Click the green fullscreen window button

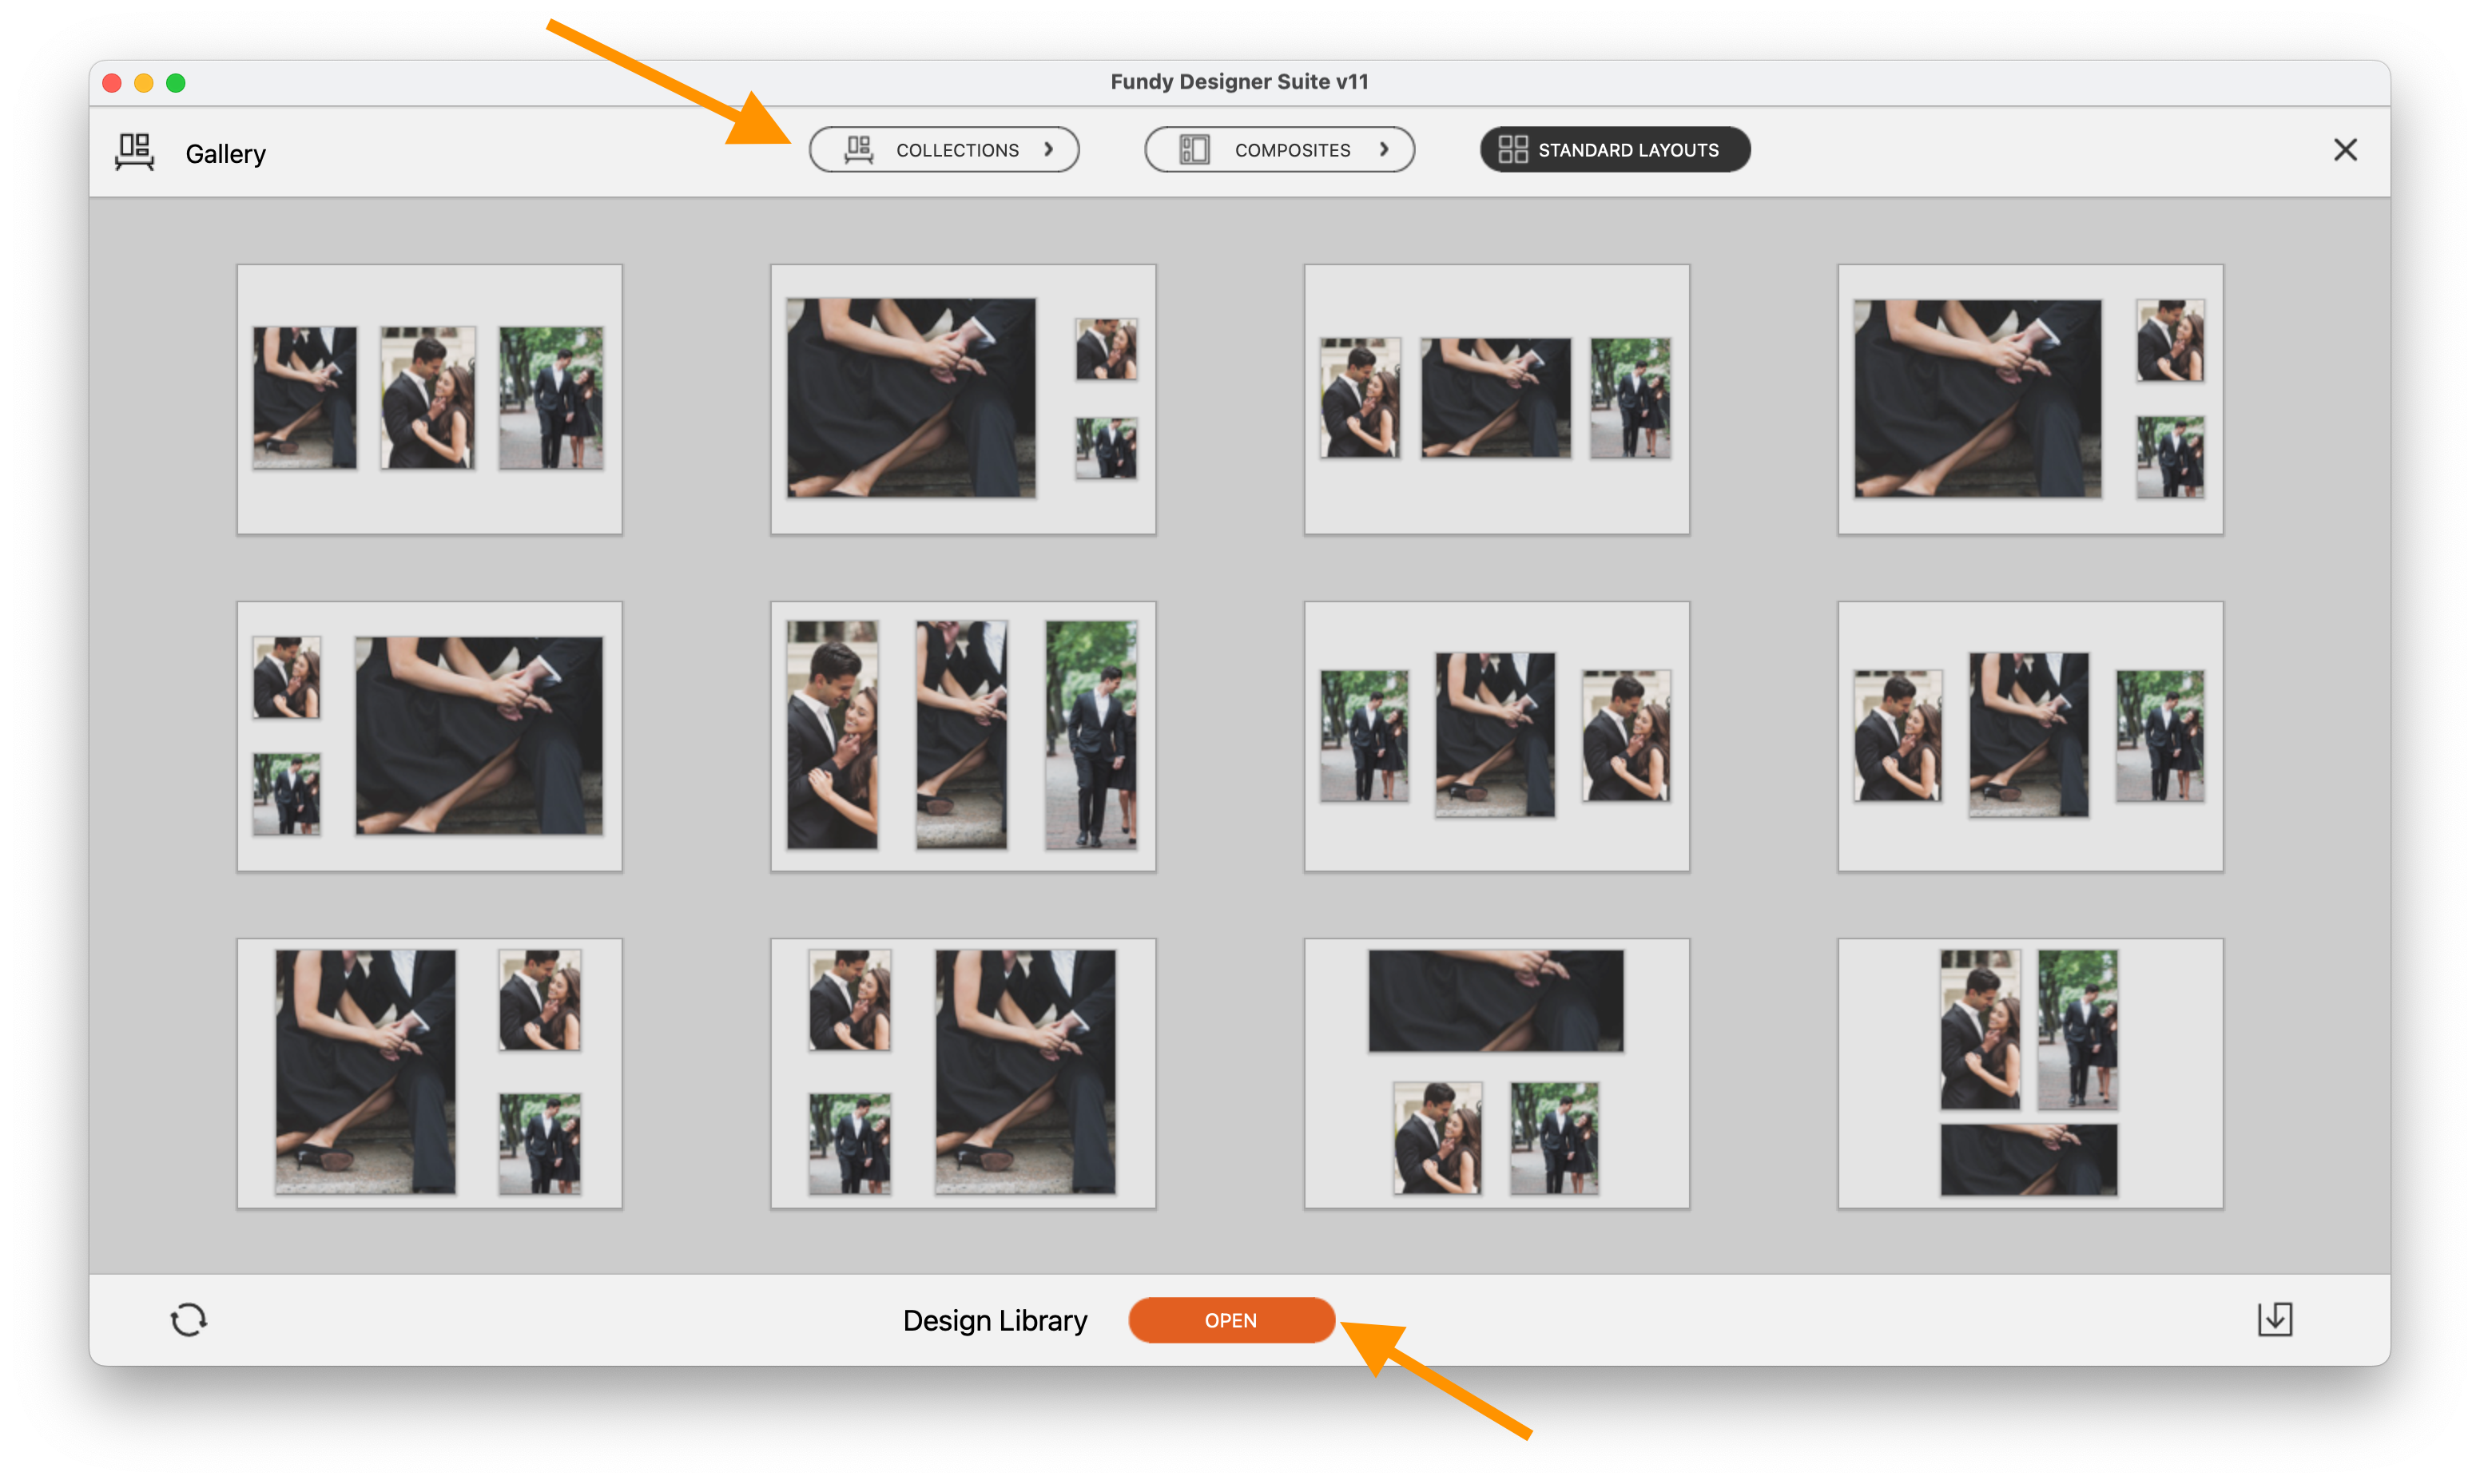pos(176,83)
